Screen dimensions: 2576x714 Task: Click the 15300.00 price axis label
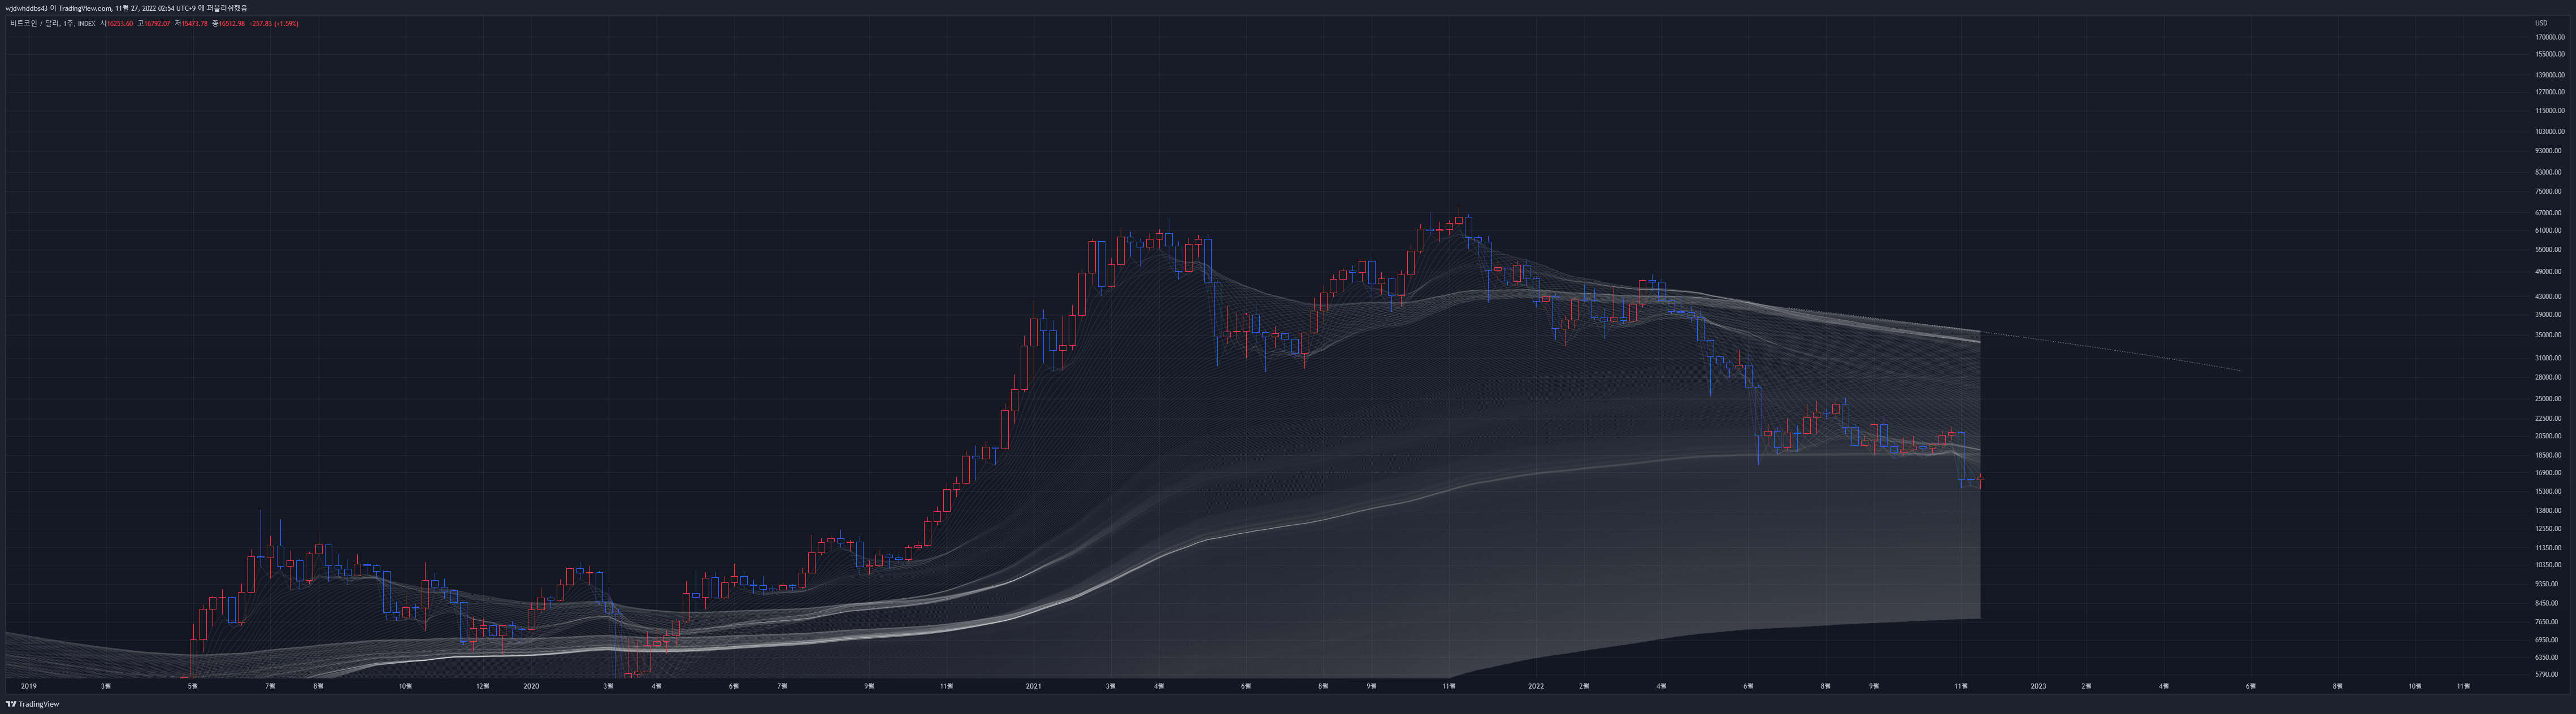coord(2548,491)
